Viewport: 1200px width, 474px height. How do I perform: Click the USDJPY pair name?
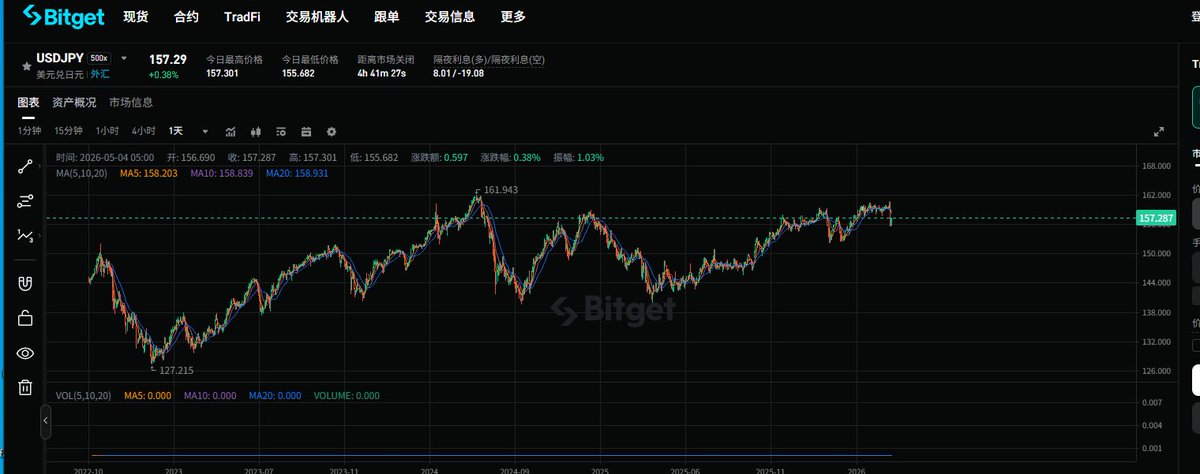coord(60,58)
